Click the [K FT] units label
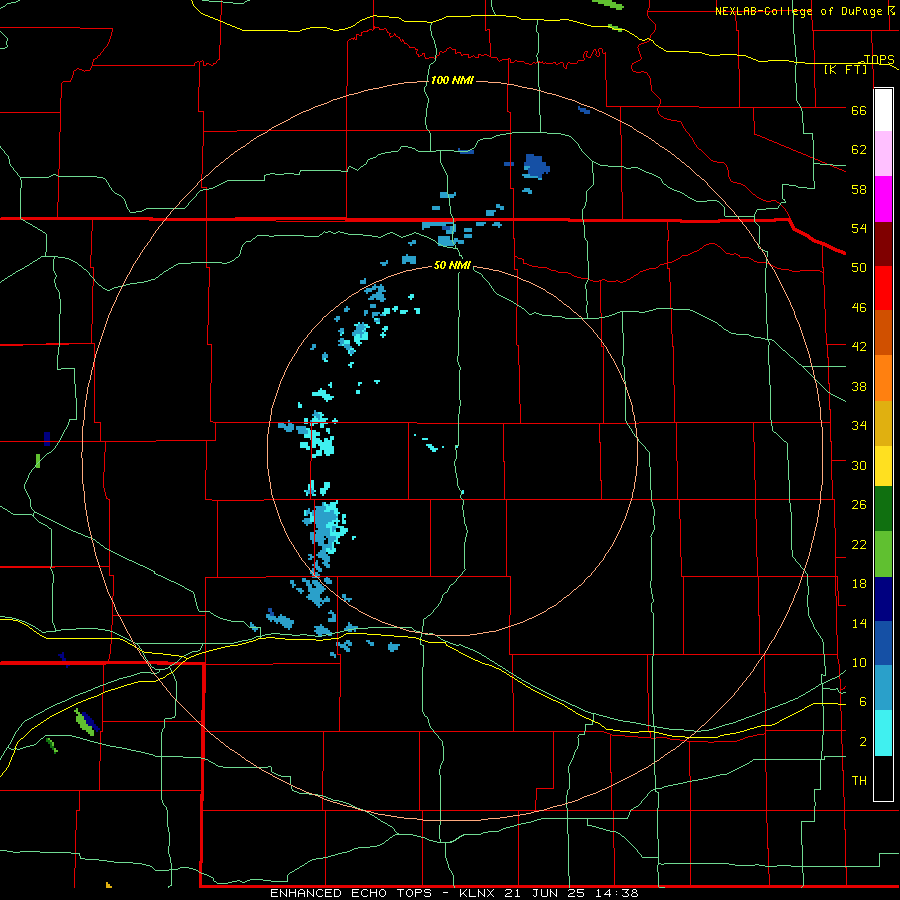Screen dimensions: 900x900 (845, 69)
